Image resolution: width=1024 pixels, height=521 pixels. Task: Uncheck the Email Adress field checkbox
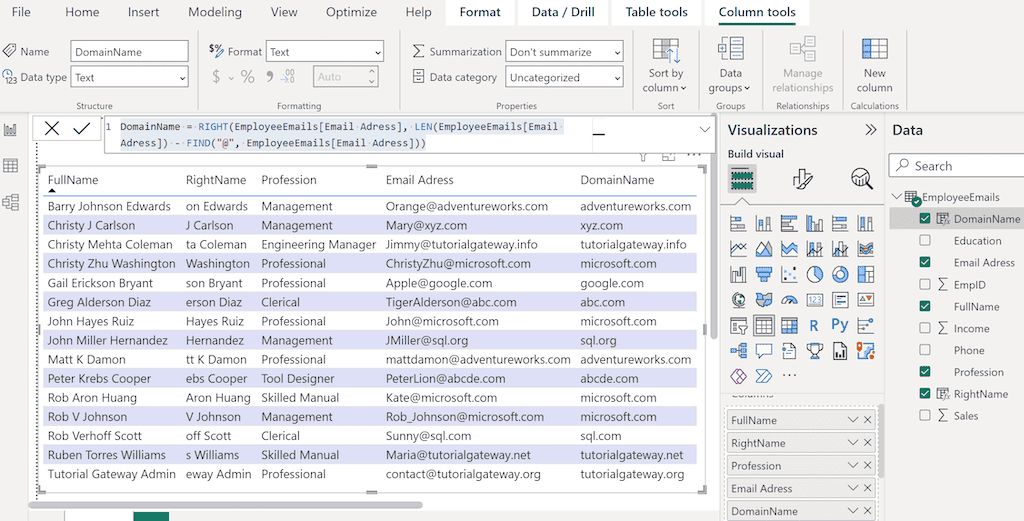[925, 262]
